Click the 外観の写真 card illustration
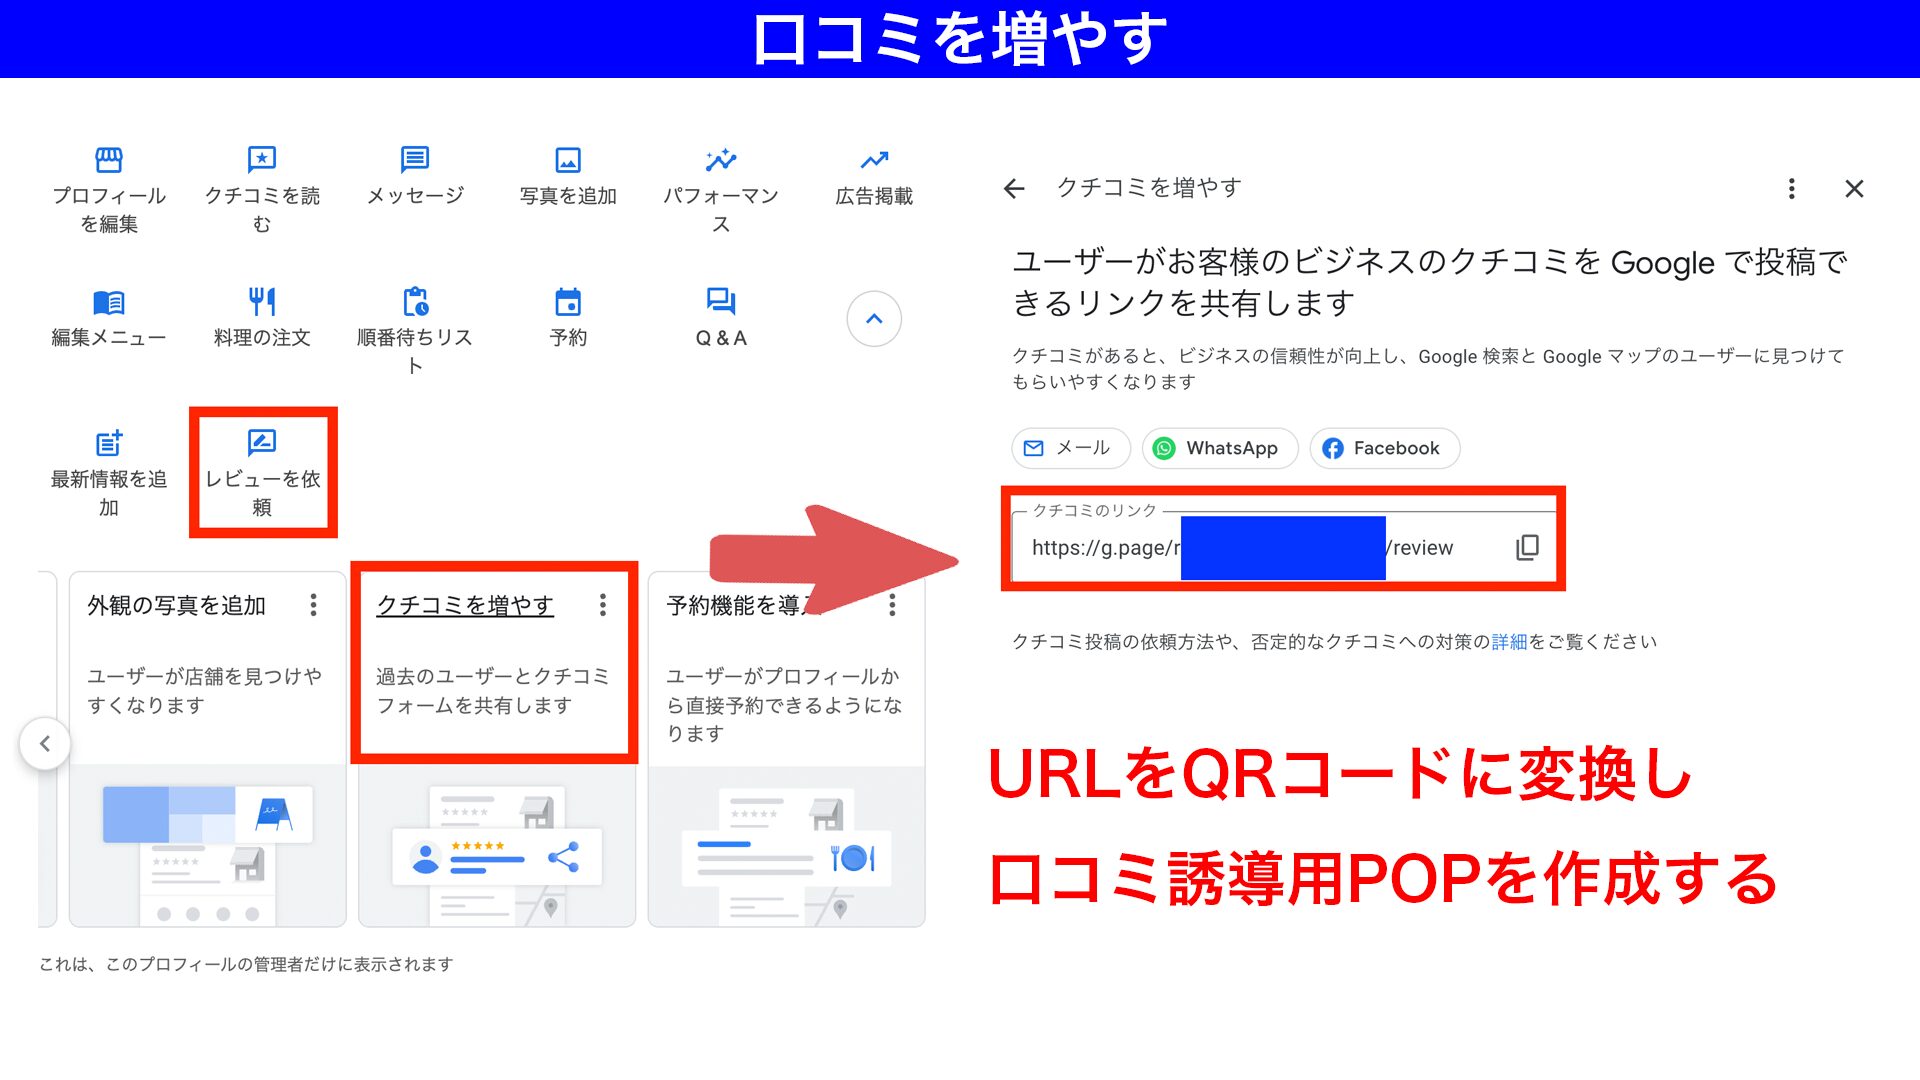This screenshot has height=1080, width=1920. click(208, 847)
